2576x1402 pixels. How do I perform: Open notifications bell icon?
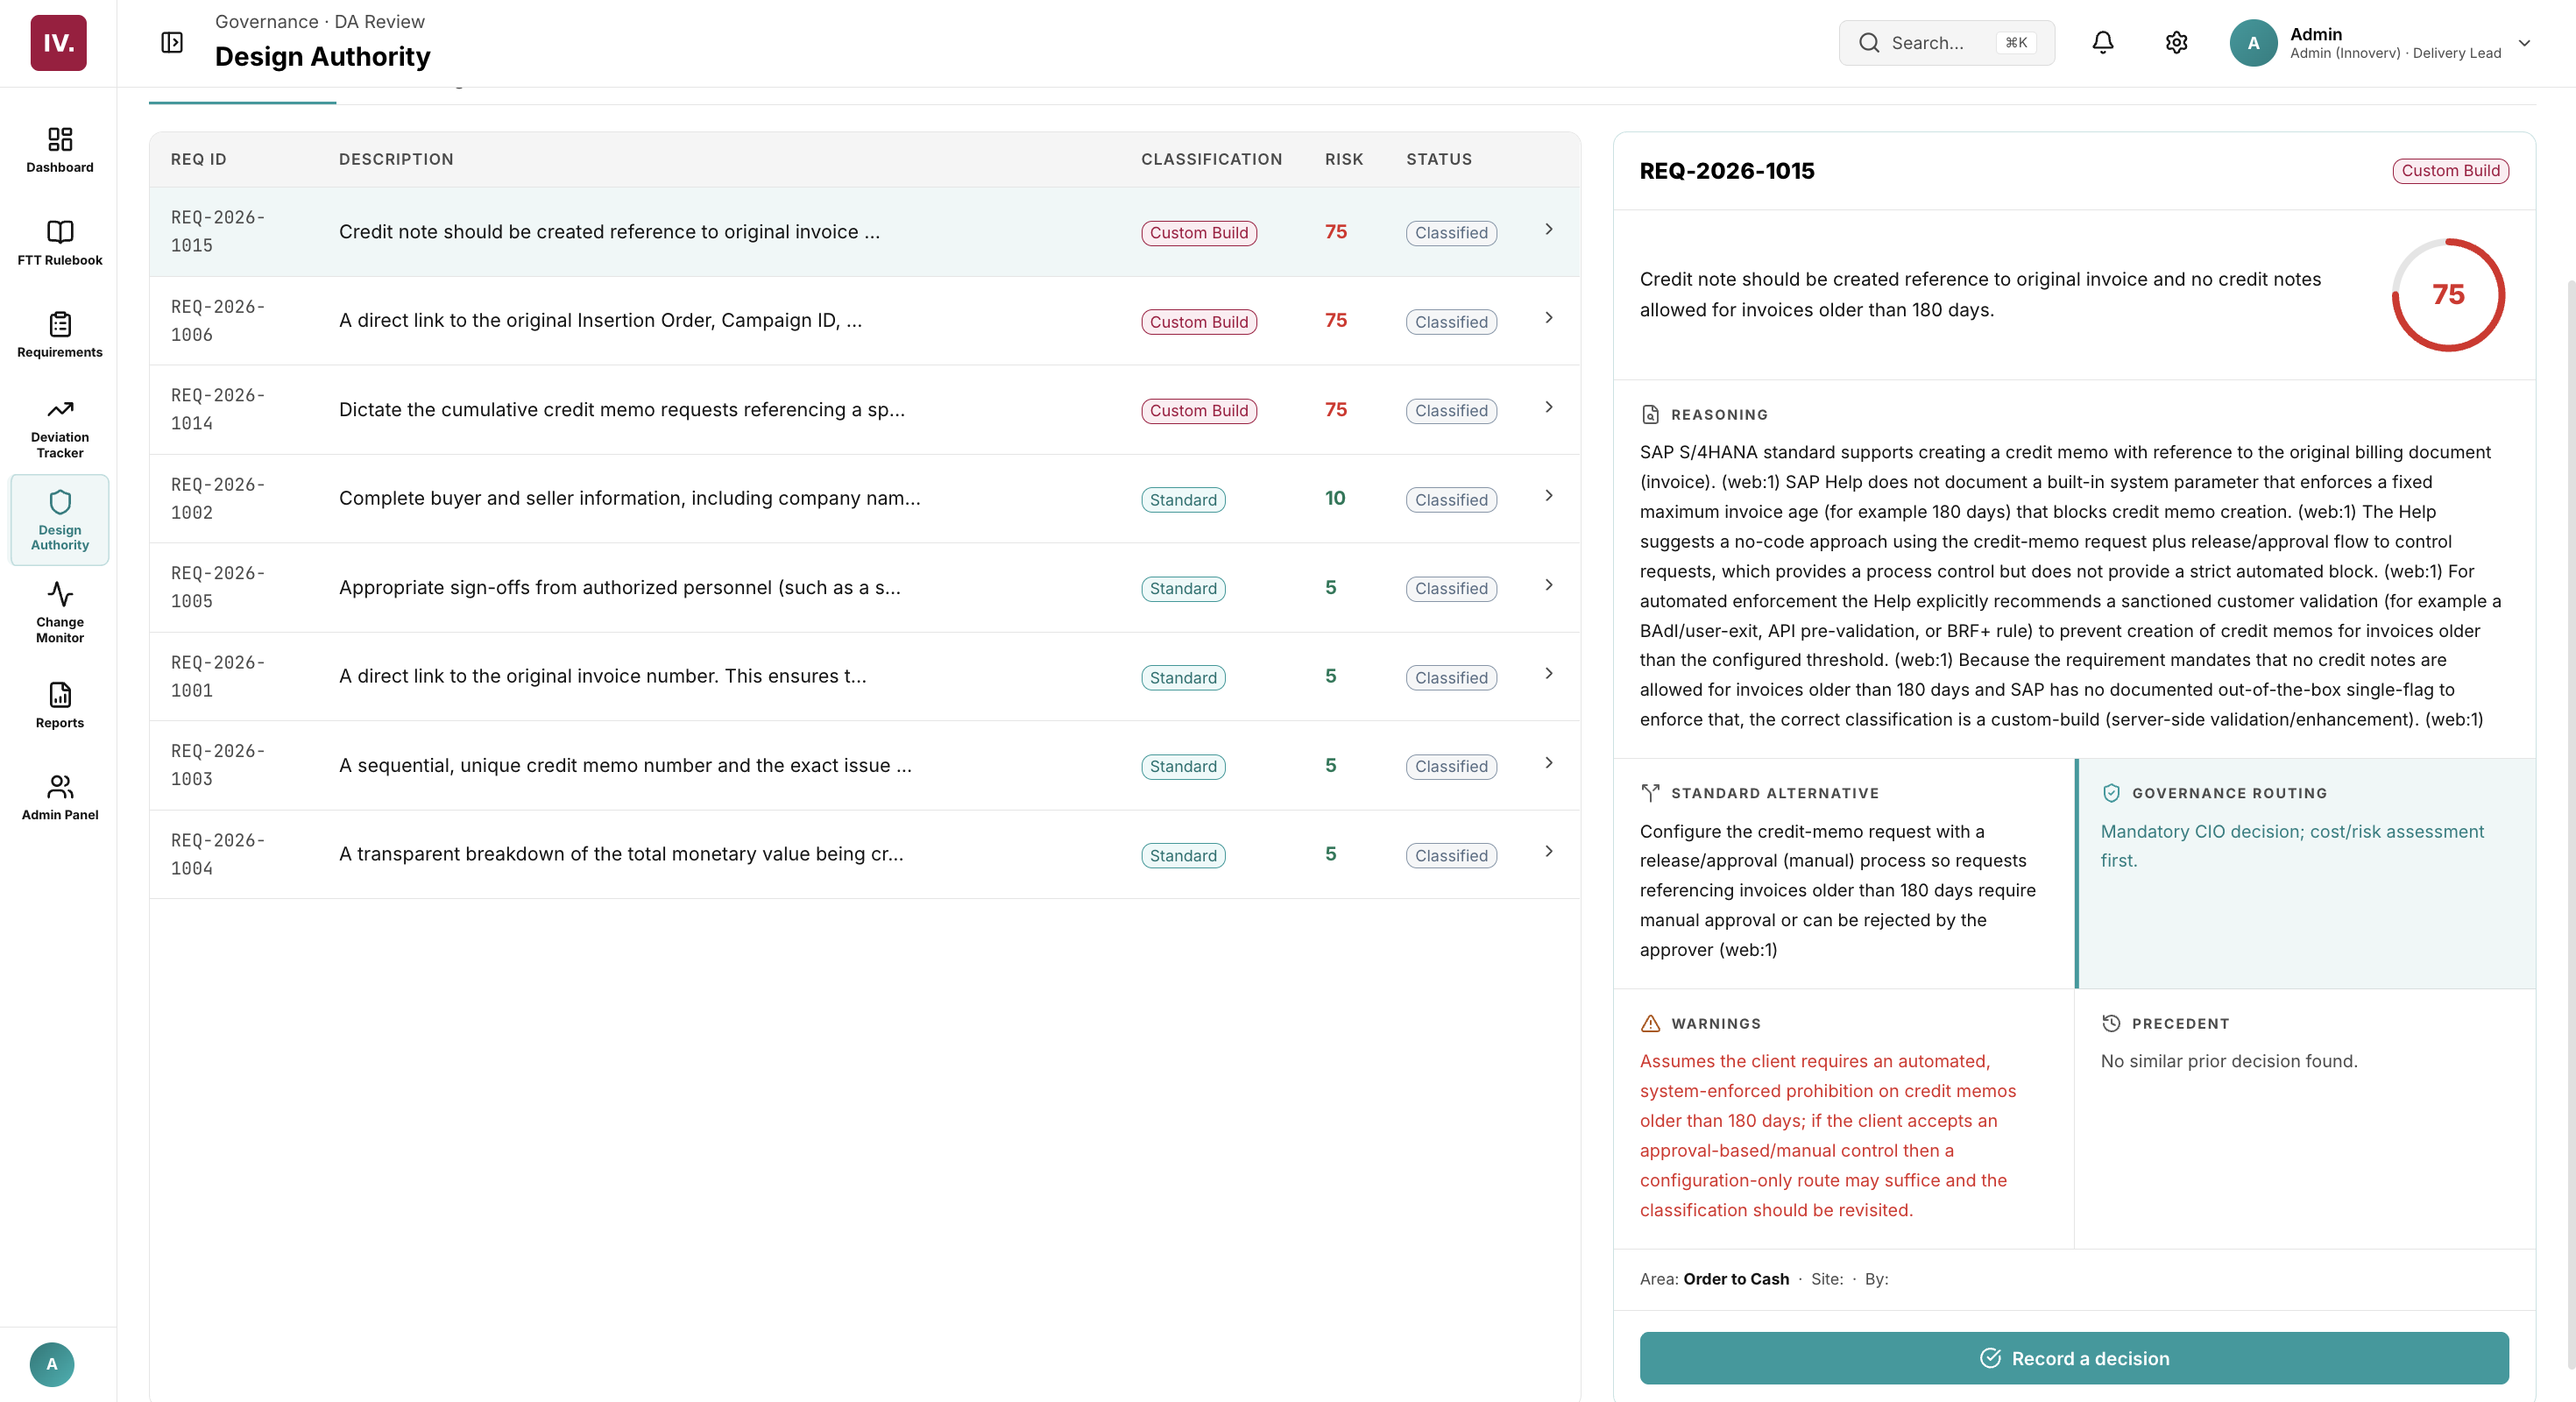click(2103, 42)
